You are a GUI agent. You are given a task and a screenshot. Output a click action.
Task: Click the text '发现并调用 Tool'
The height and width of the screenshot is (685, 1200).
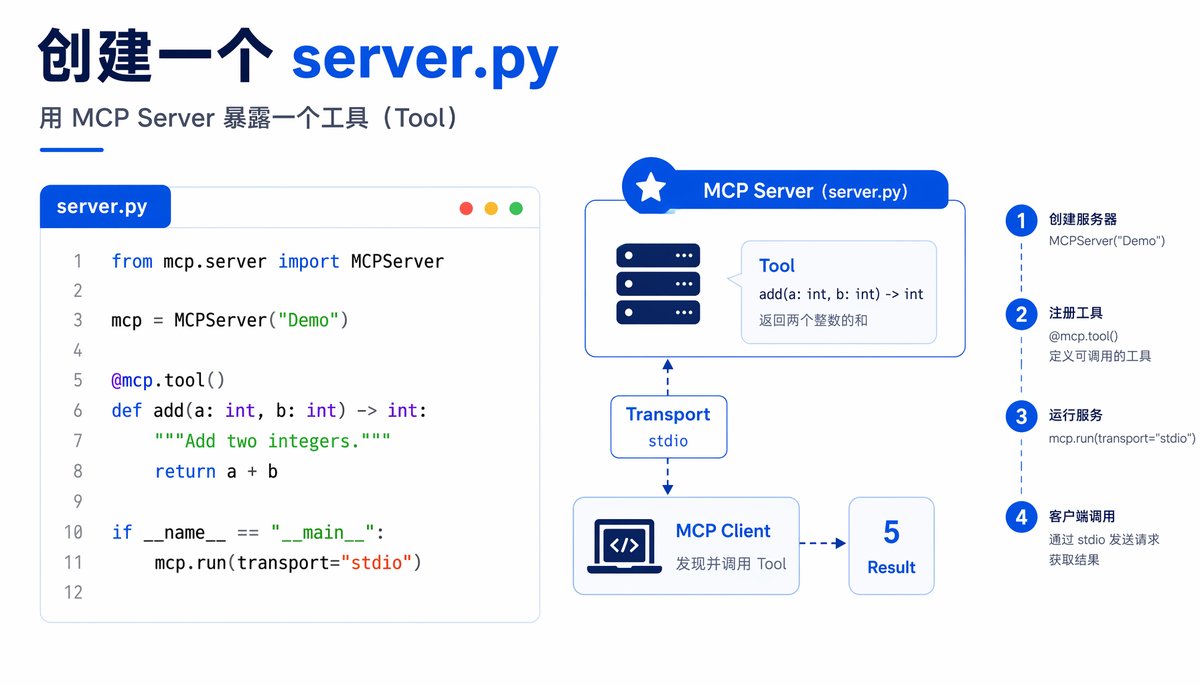click(731, 564)
